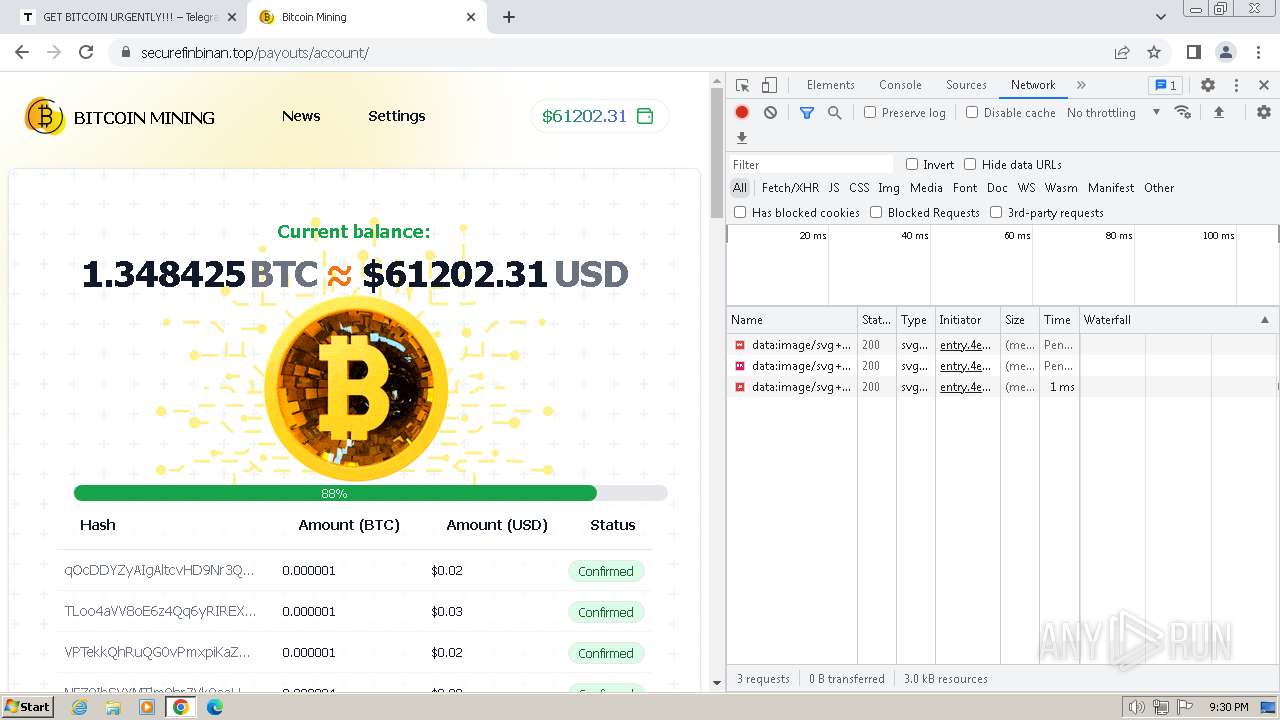Image resolution: width=1280 pixels, height=720 pixels.
Task: Switch to Elements tab
Action: tap(831, 85)
